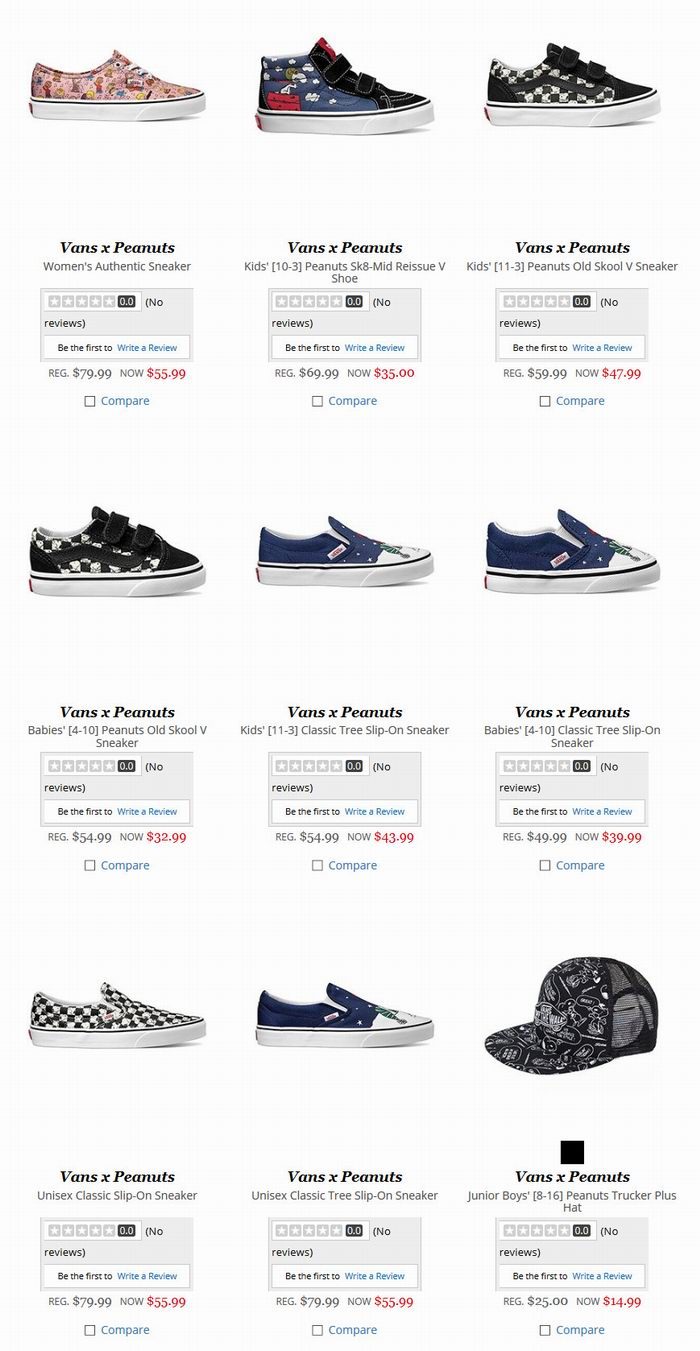The height and width of the screenshot is (1351, 700).
Task: Tick Compare for Women's Authentic Sneaker
Action: (x=90, y=401)
